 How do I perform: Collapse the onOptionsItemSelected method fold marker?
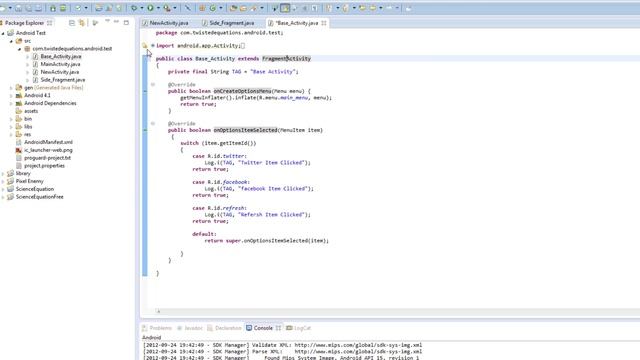pyautogui.click(x=153, y=123)
